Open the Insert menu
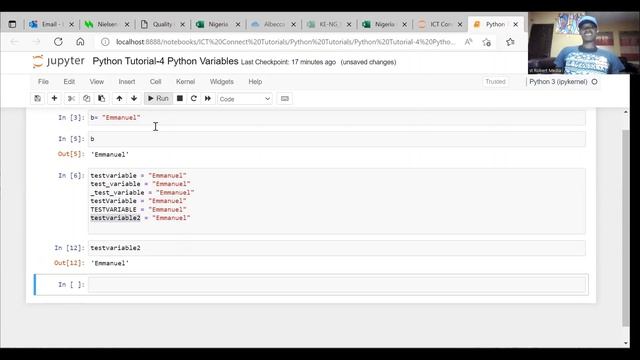This screenshot has height=360, width=640. tap(127, 82)
